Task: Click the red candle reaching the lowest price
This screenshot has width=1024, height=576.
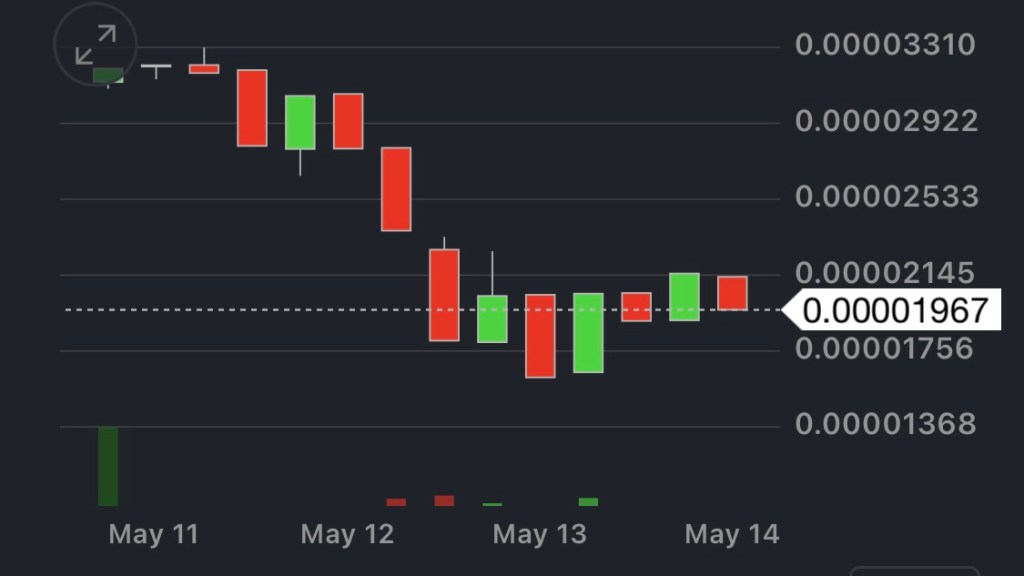Action: point(540,336)
